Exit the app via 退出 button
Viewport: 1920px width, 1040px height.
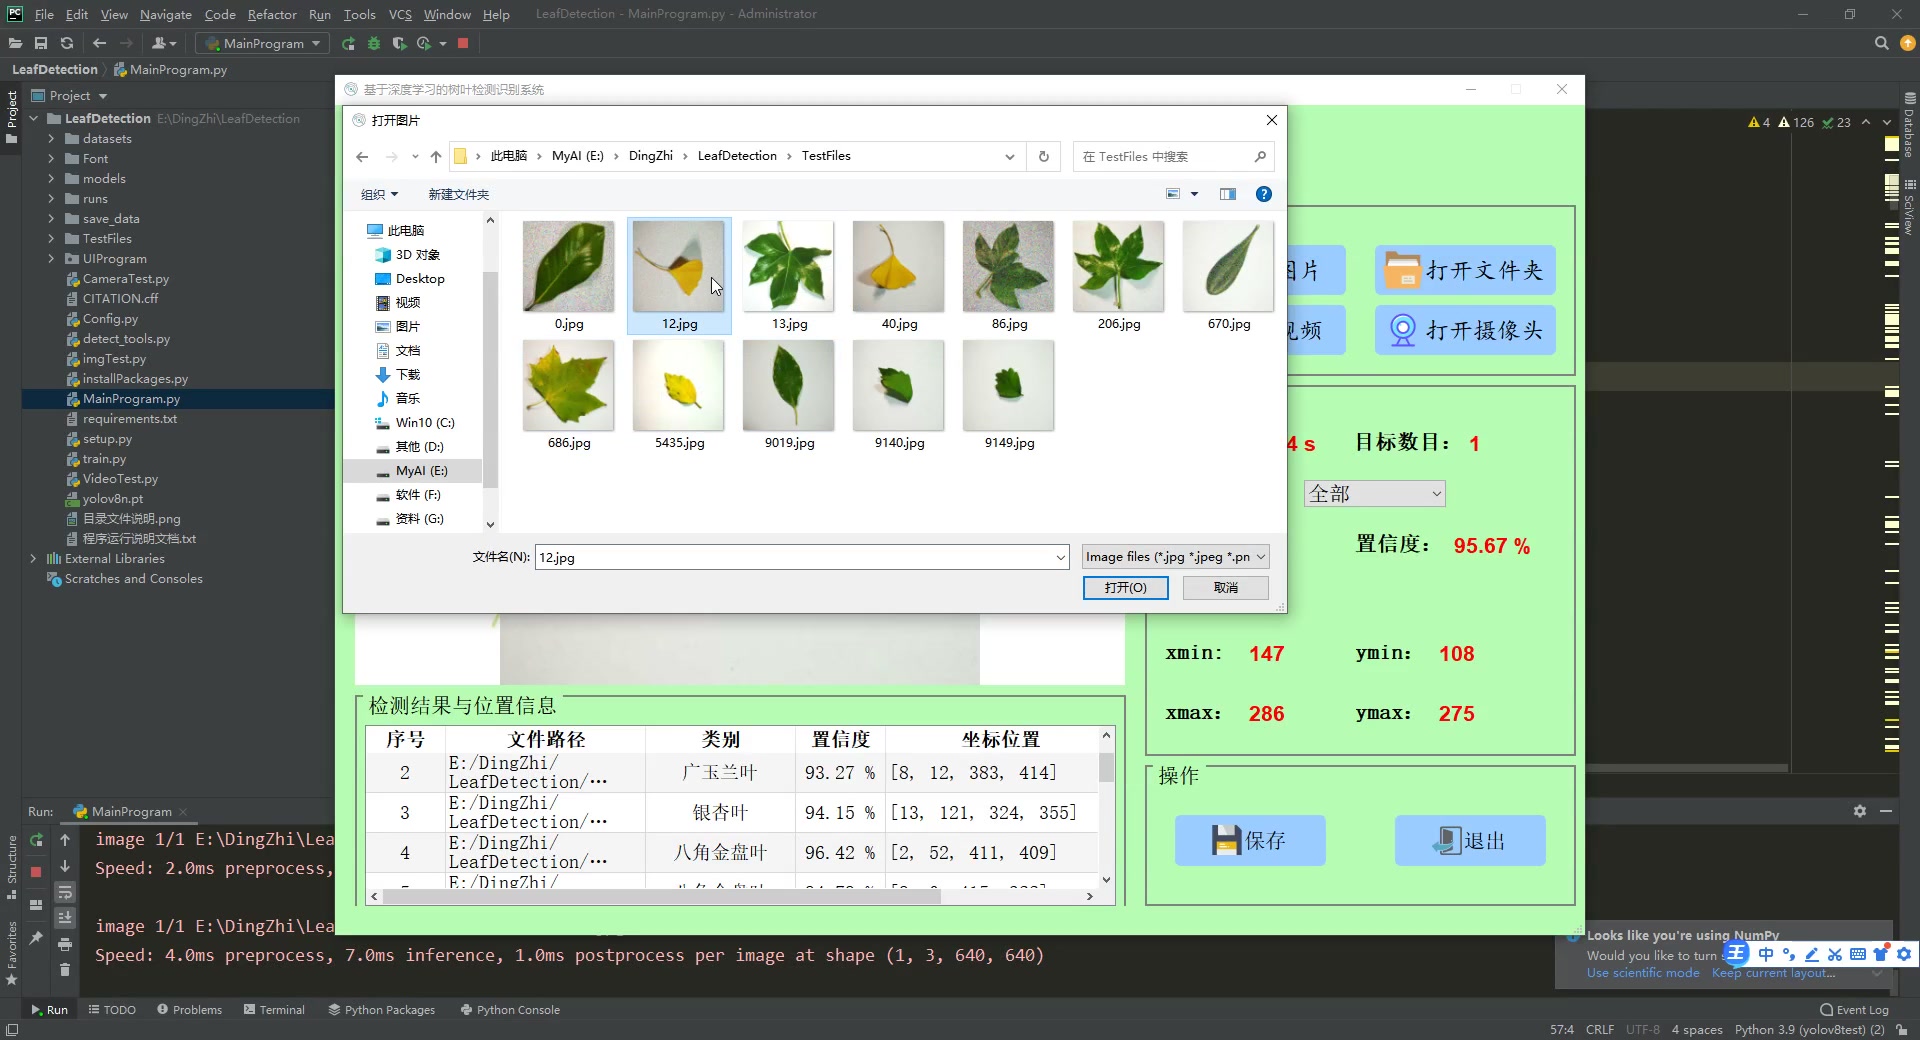click(1469, 841)
